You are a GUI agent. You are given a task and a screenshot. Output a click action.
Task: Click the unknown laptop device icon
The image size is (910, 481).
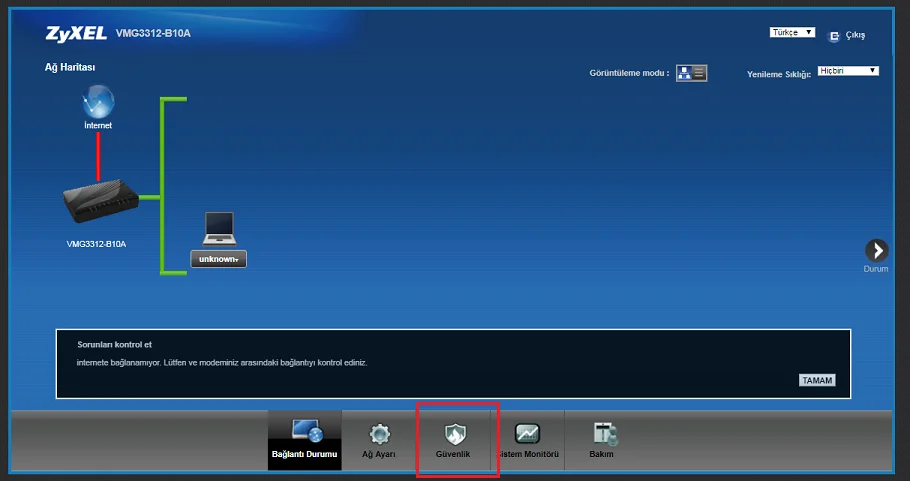pyautogui.click(x=218, y=228)
